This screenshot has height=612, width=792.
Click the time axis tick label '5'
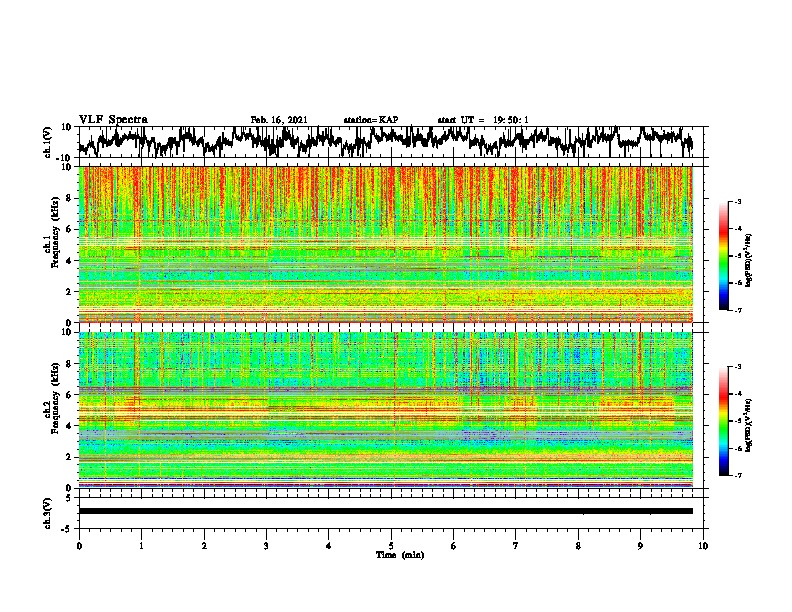pyautogui.click(x=391, y=546)
